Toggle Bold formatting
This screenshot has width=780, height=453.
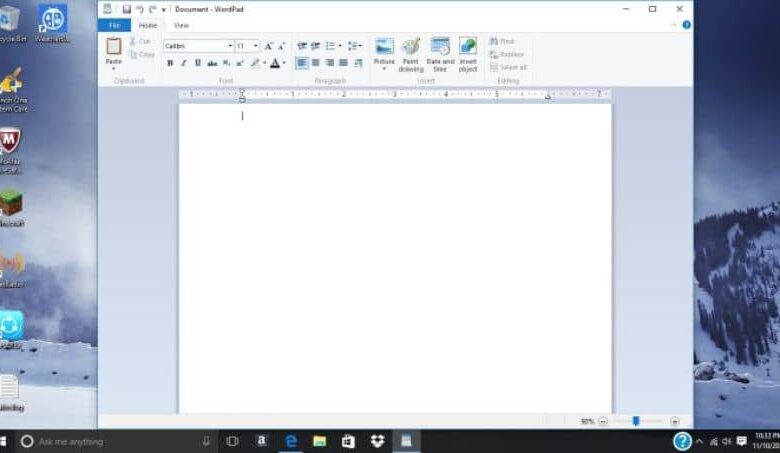(x=170, y=63)
